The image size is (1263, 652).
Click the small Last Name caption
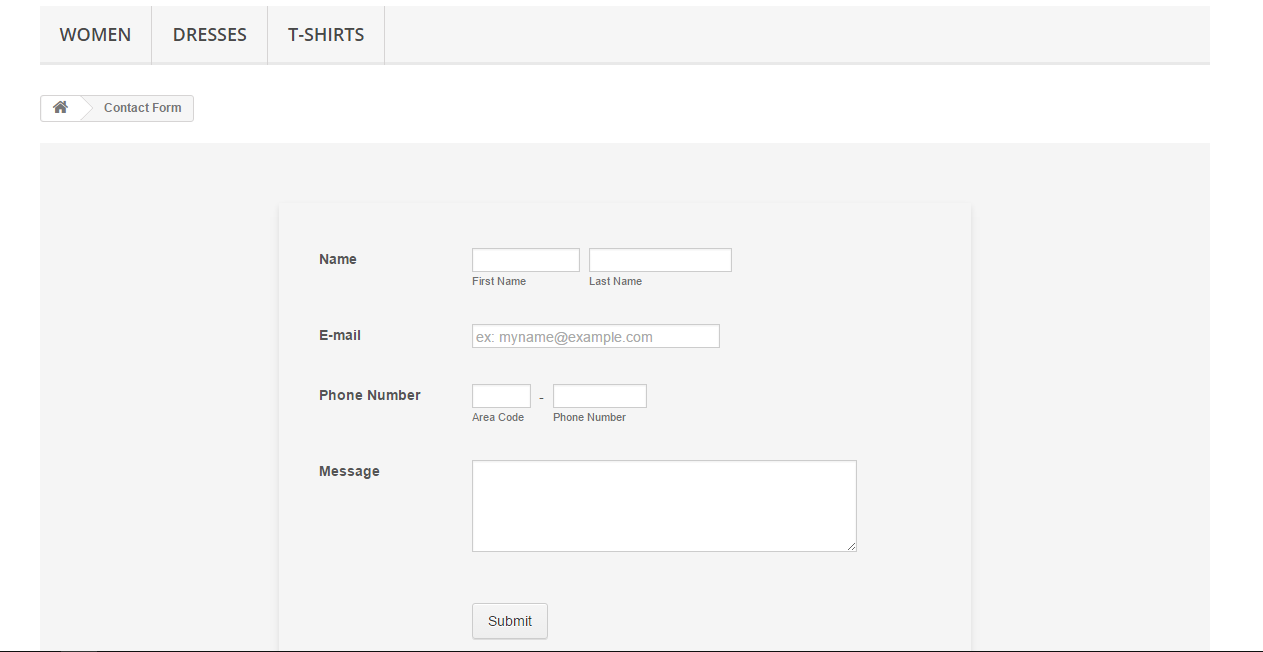tap(615, 282)
